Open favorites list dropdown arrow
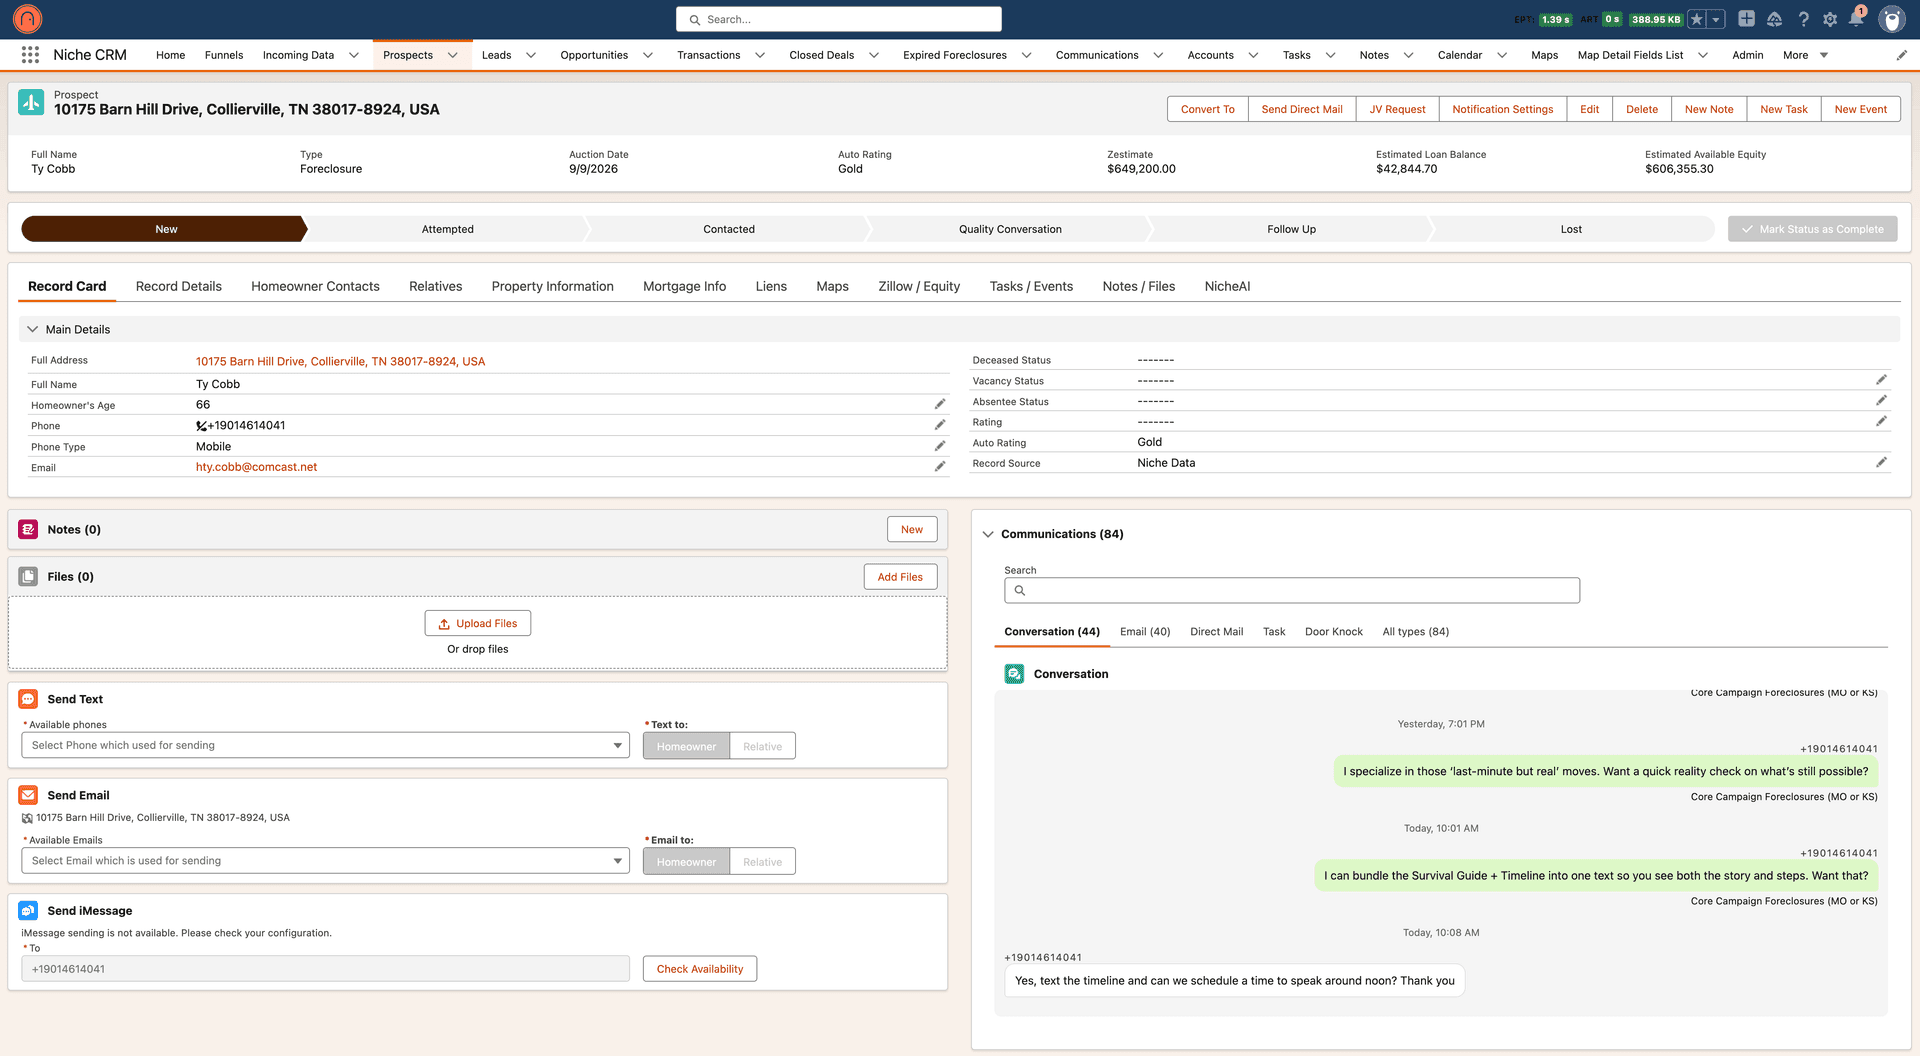 1716,19
